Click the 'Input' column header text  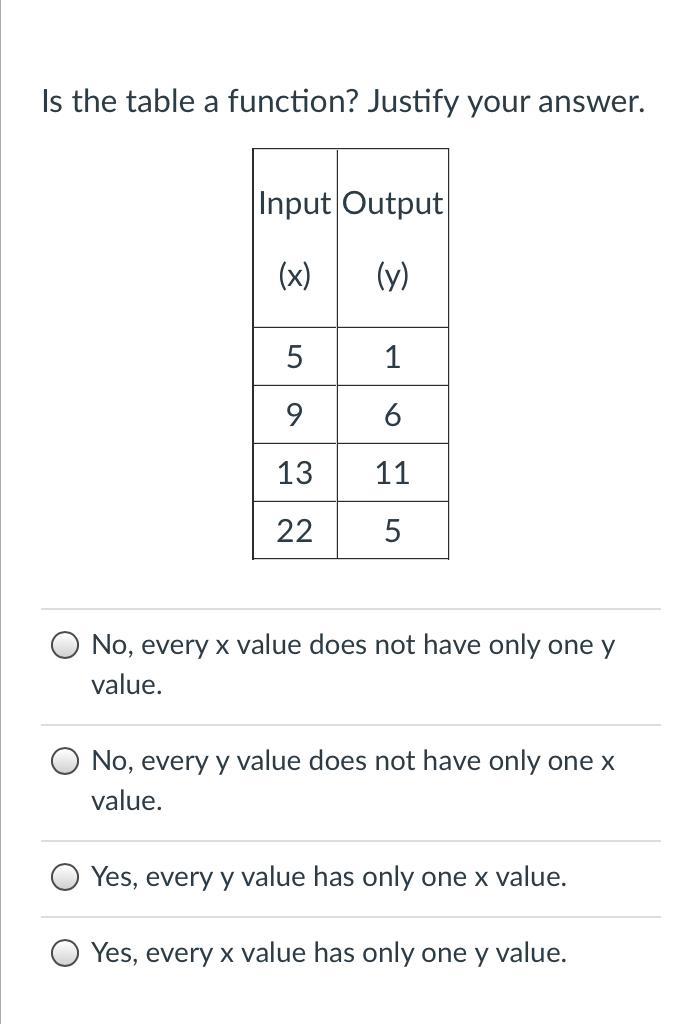point(294,203)
